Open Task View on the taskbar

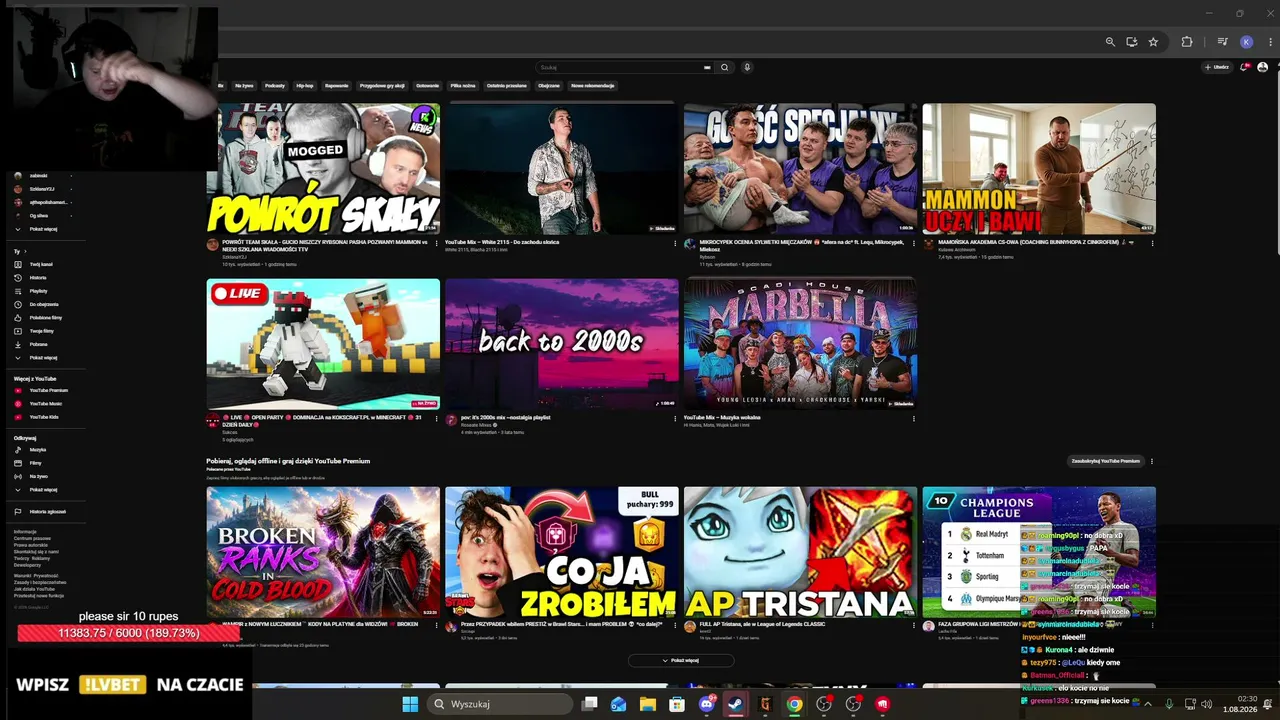pyautogui.click(x=589, y=704)
